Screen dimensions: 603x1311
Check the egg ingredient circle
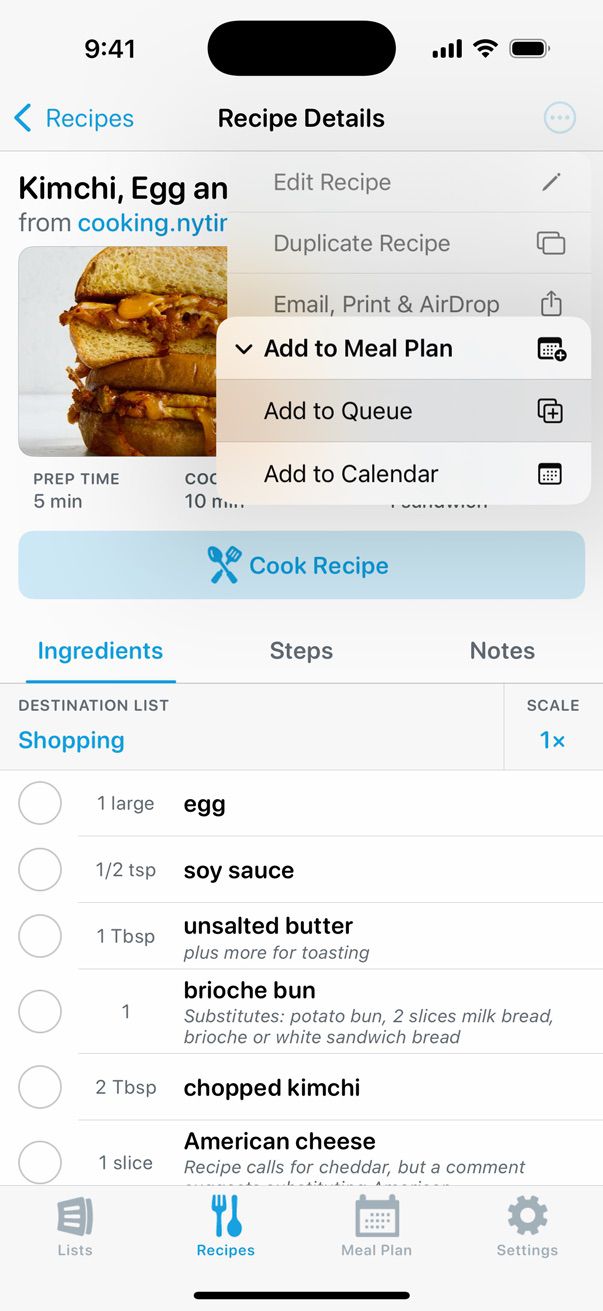pos(40,803)
